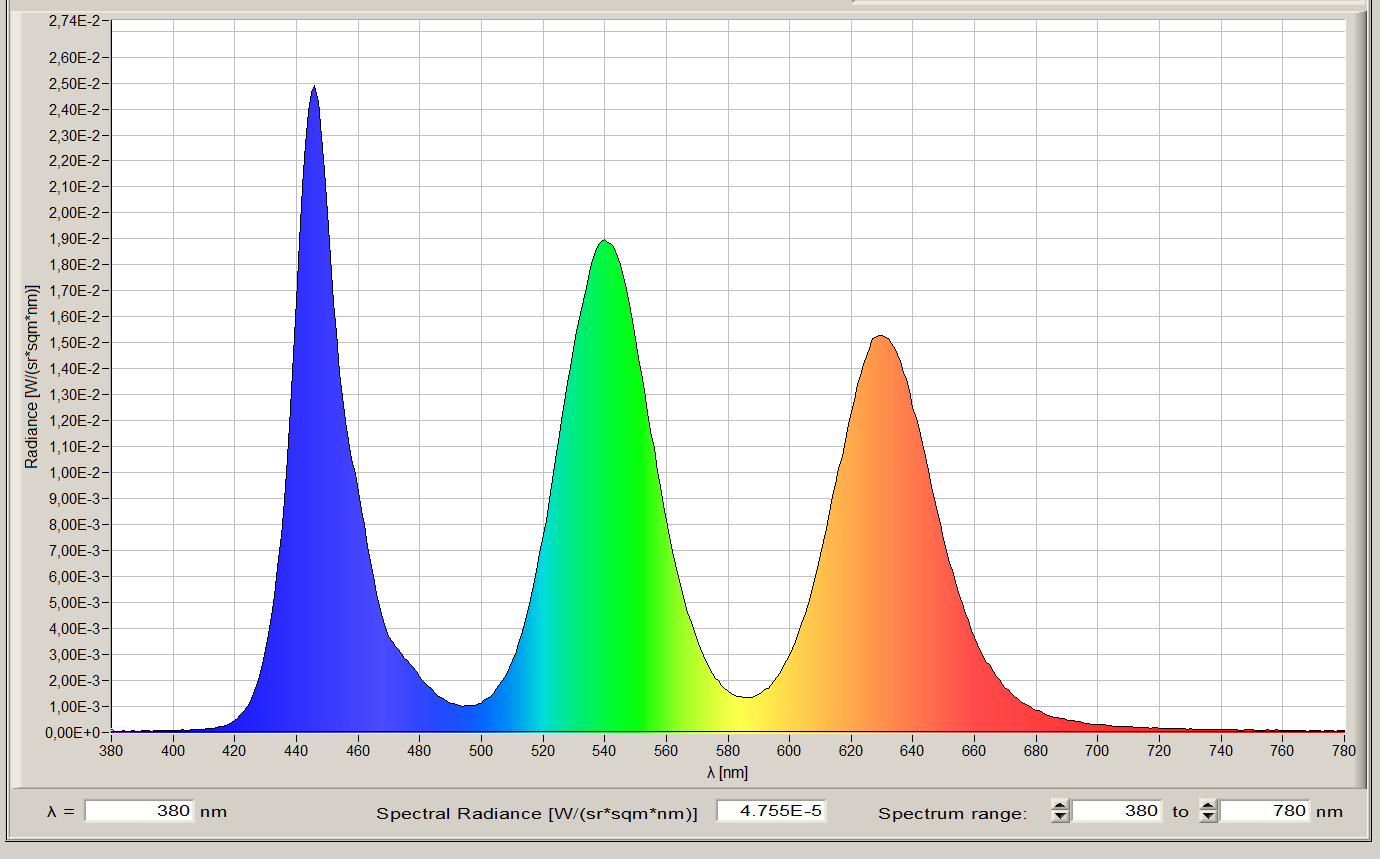The height and width of the screenshot is (859, 1380).
Task: Click the spectrum range start increment arrow
Action: [1060, 805]
